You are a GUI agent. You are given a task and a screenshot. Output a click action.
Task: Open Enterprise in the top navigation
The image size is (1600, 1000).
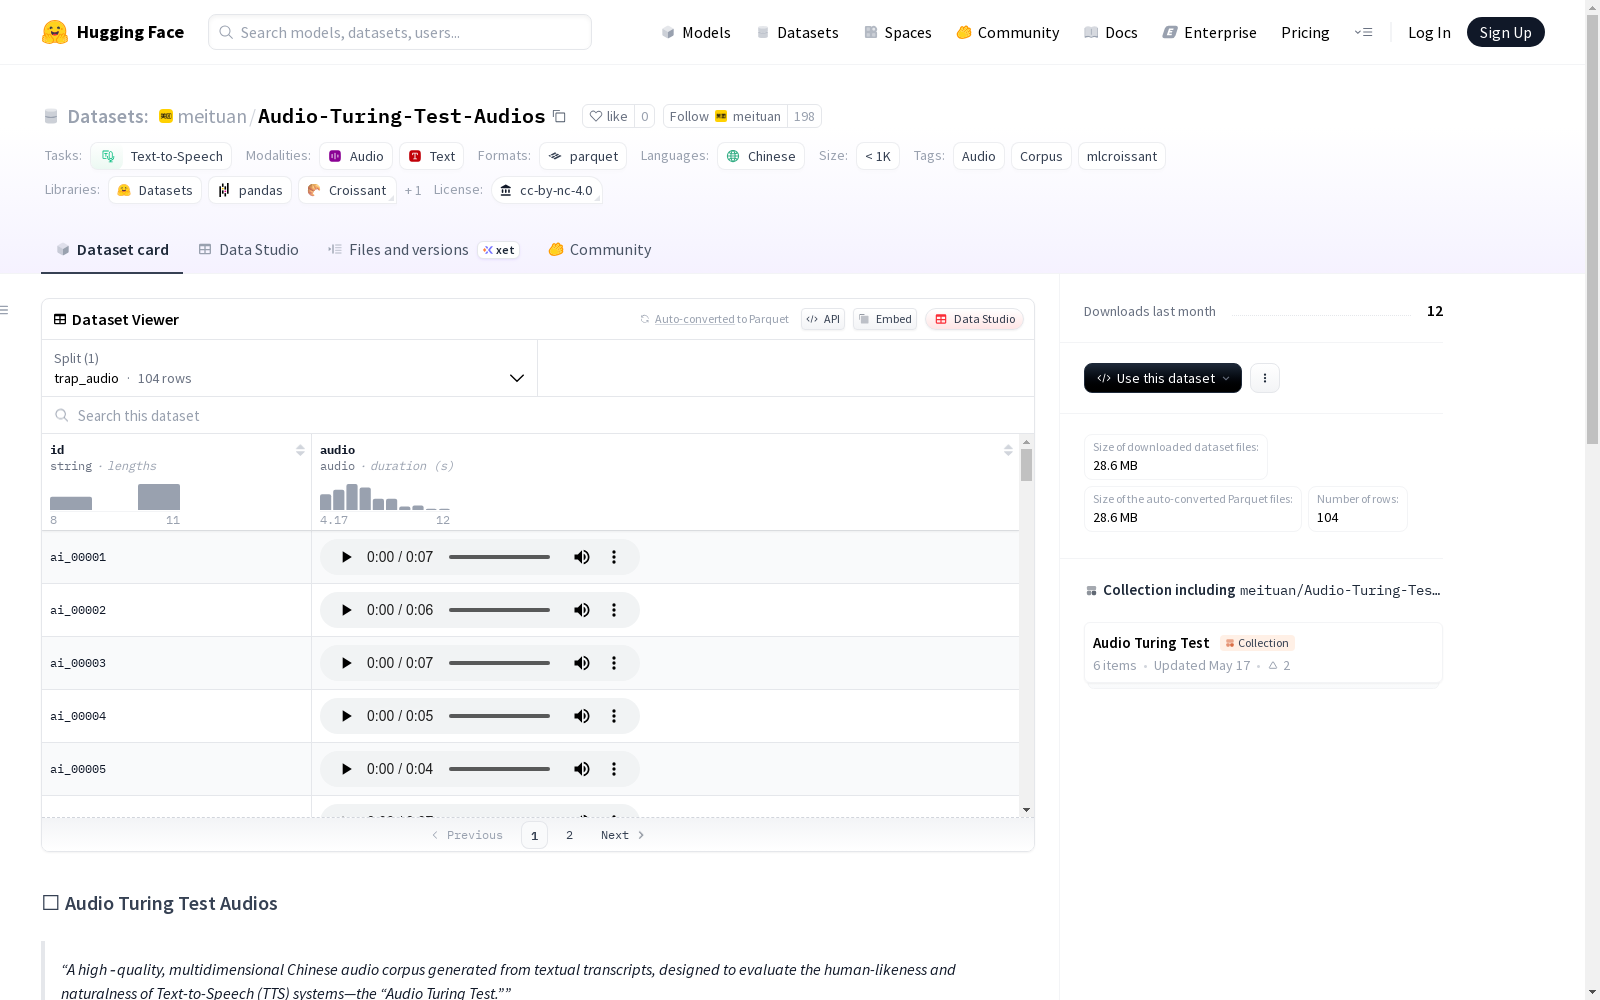[x=1210, y=32]
